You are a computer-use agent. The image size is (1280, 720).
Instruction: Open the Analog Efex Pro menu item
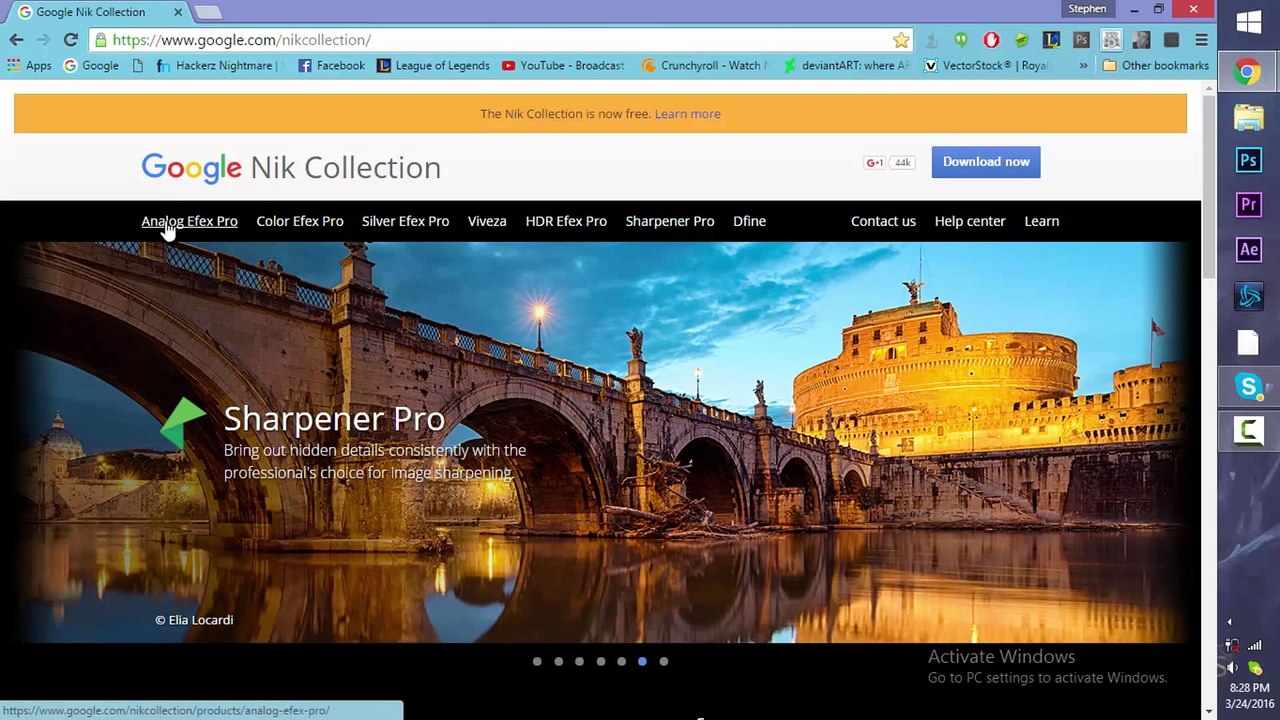(189, 221)
